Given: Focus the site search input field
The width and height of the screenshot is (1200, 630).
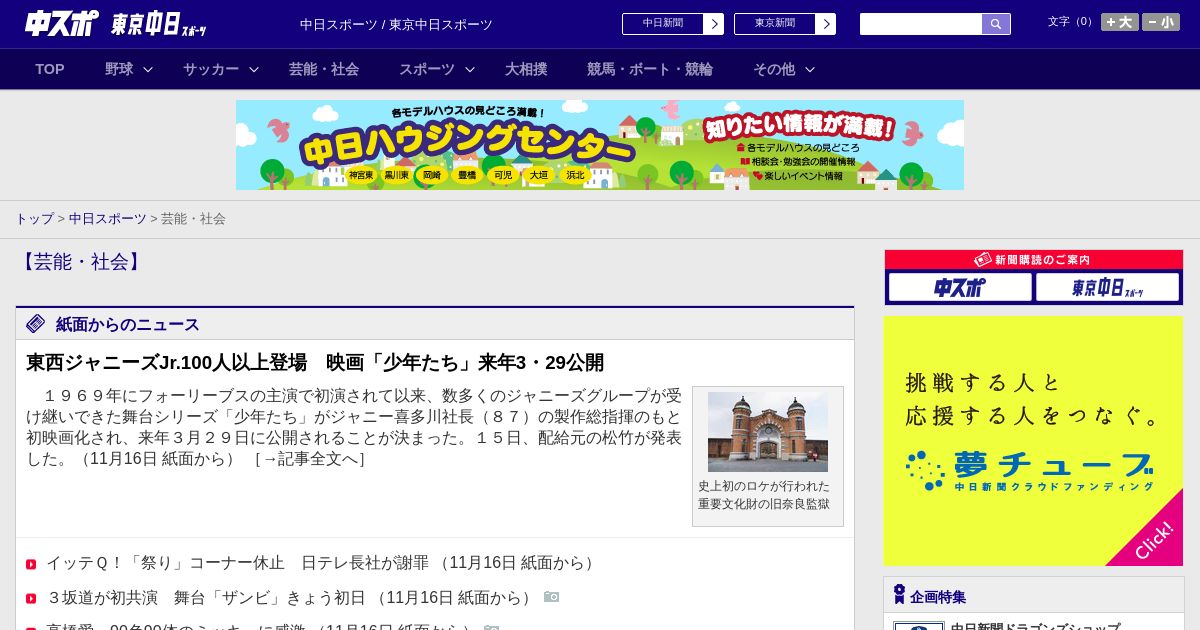Looking at the screenshot, I should point(921,24).
